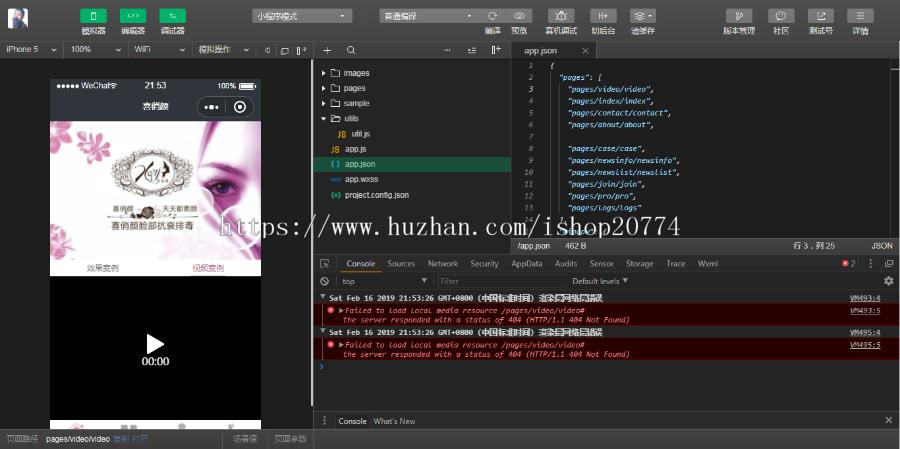Click the inspect element picker icon
This screenshot has width=900, height=449.
coord(325,264)
